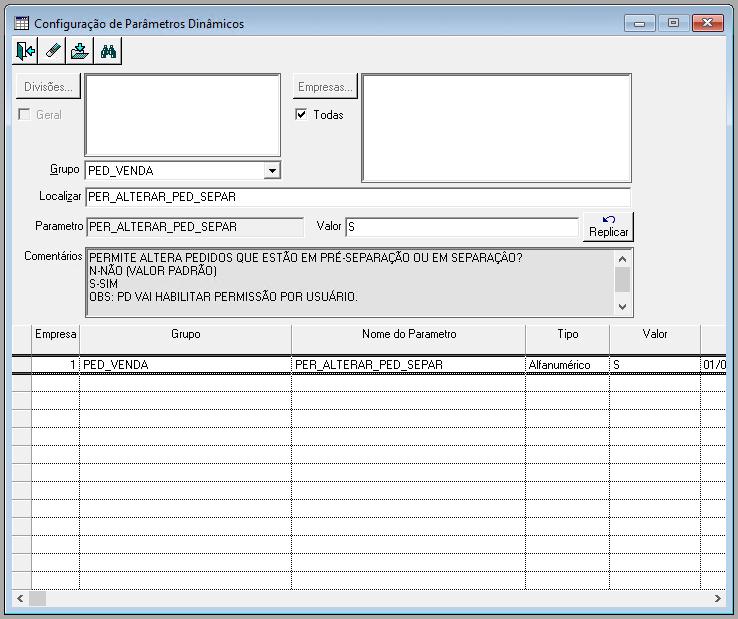Select the PED_VENDA grid cell

coord(185,365)
